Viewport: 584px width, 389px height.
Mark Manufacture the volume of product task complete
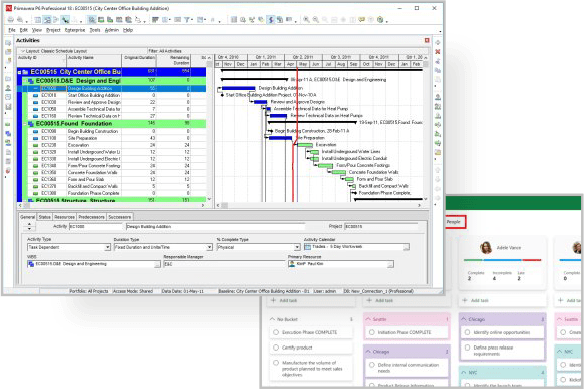coord(276,363)
